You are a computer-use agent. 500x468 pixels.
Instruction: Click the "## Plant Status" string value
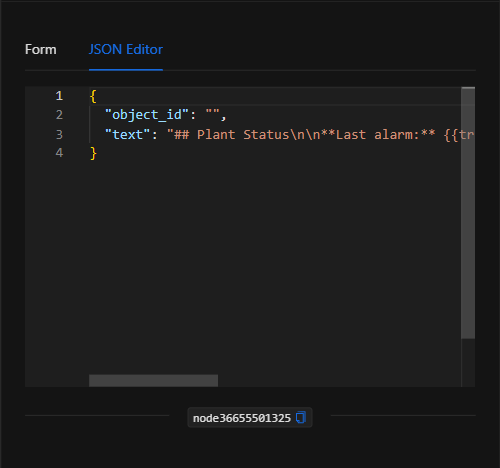[320, 135]
